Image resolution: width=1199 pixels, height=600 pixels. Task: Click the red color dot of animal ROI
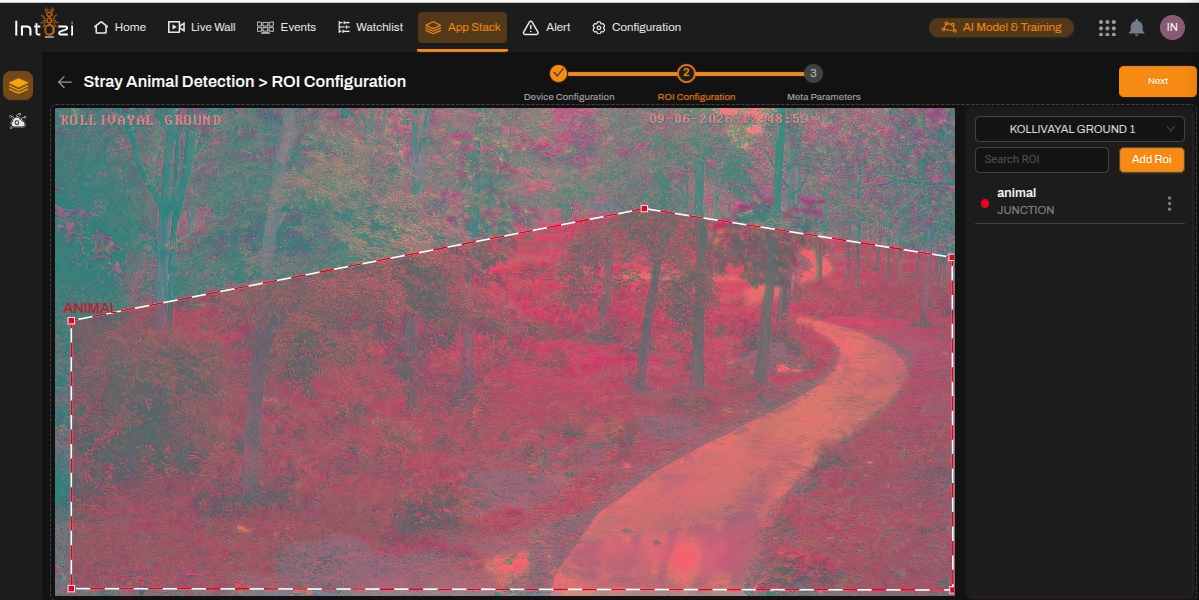[x=985, y=203]
